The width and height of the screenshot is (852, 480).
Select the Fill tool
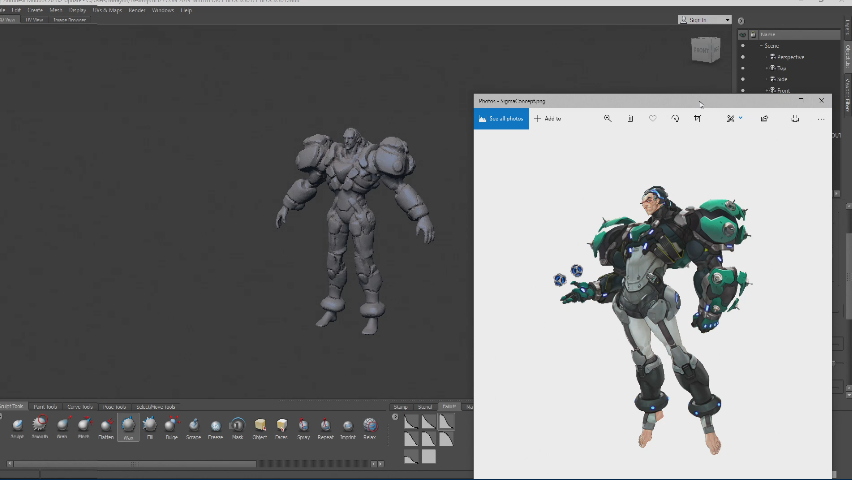[x=150, y=427]
